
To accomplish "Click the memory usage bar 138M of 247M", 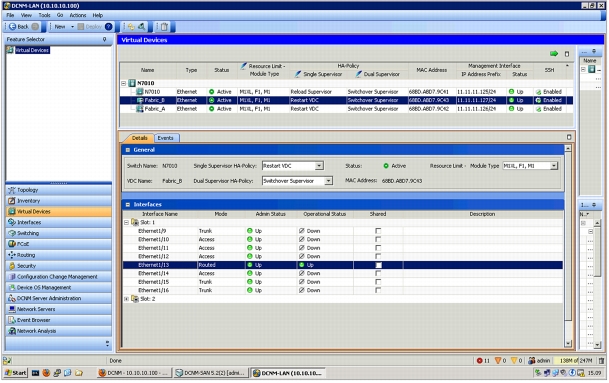I will click(x=576, y=361).
